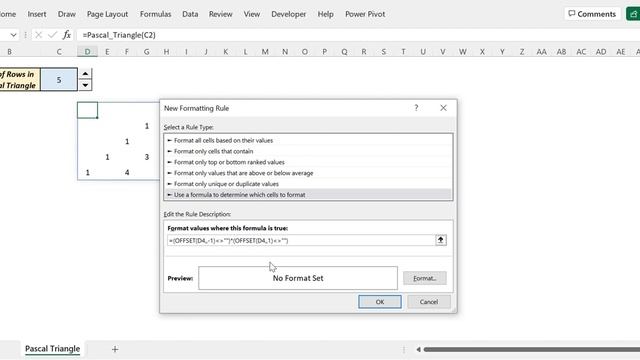Click the Format... button
This screenshot has height=360, width=640.
(424, 278)
